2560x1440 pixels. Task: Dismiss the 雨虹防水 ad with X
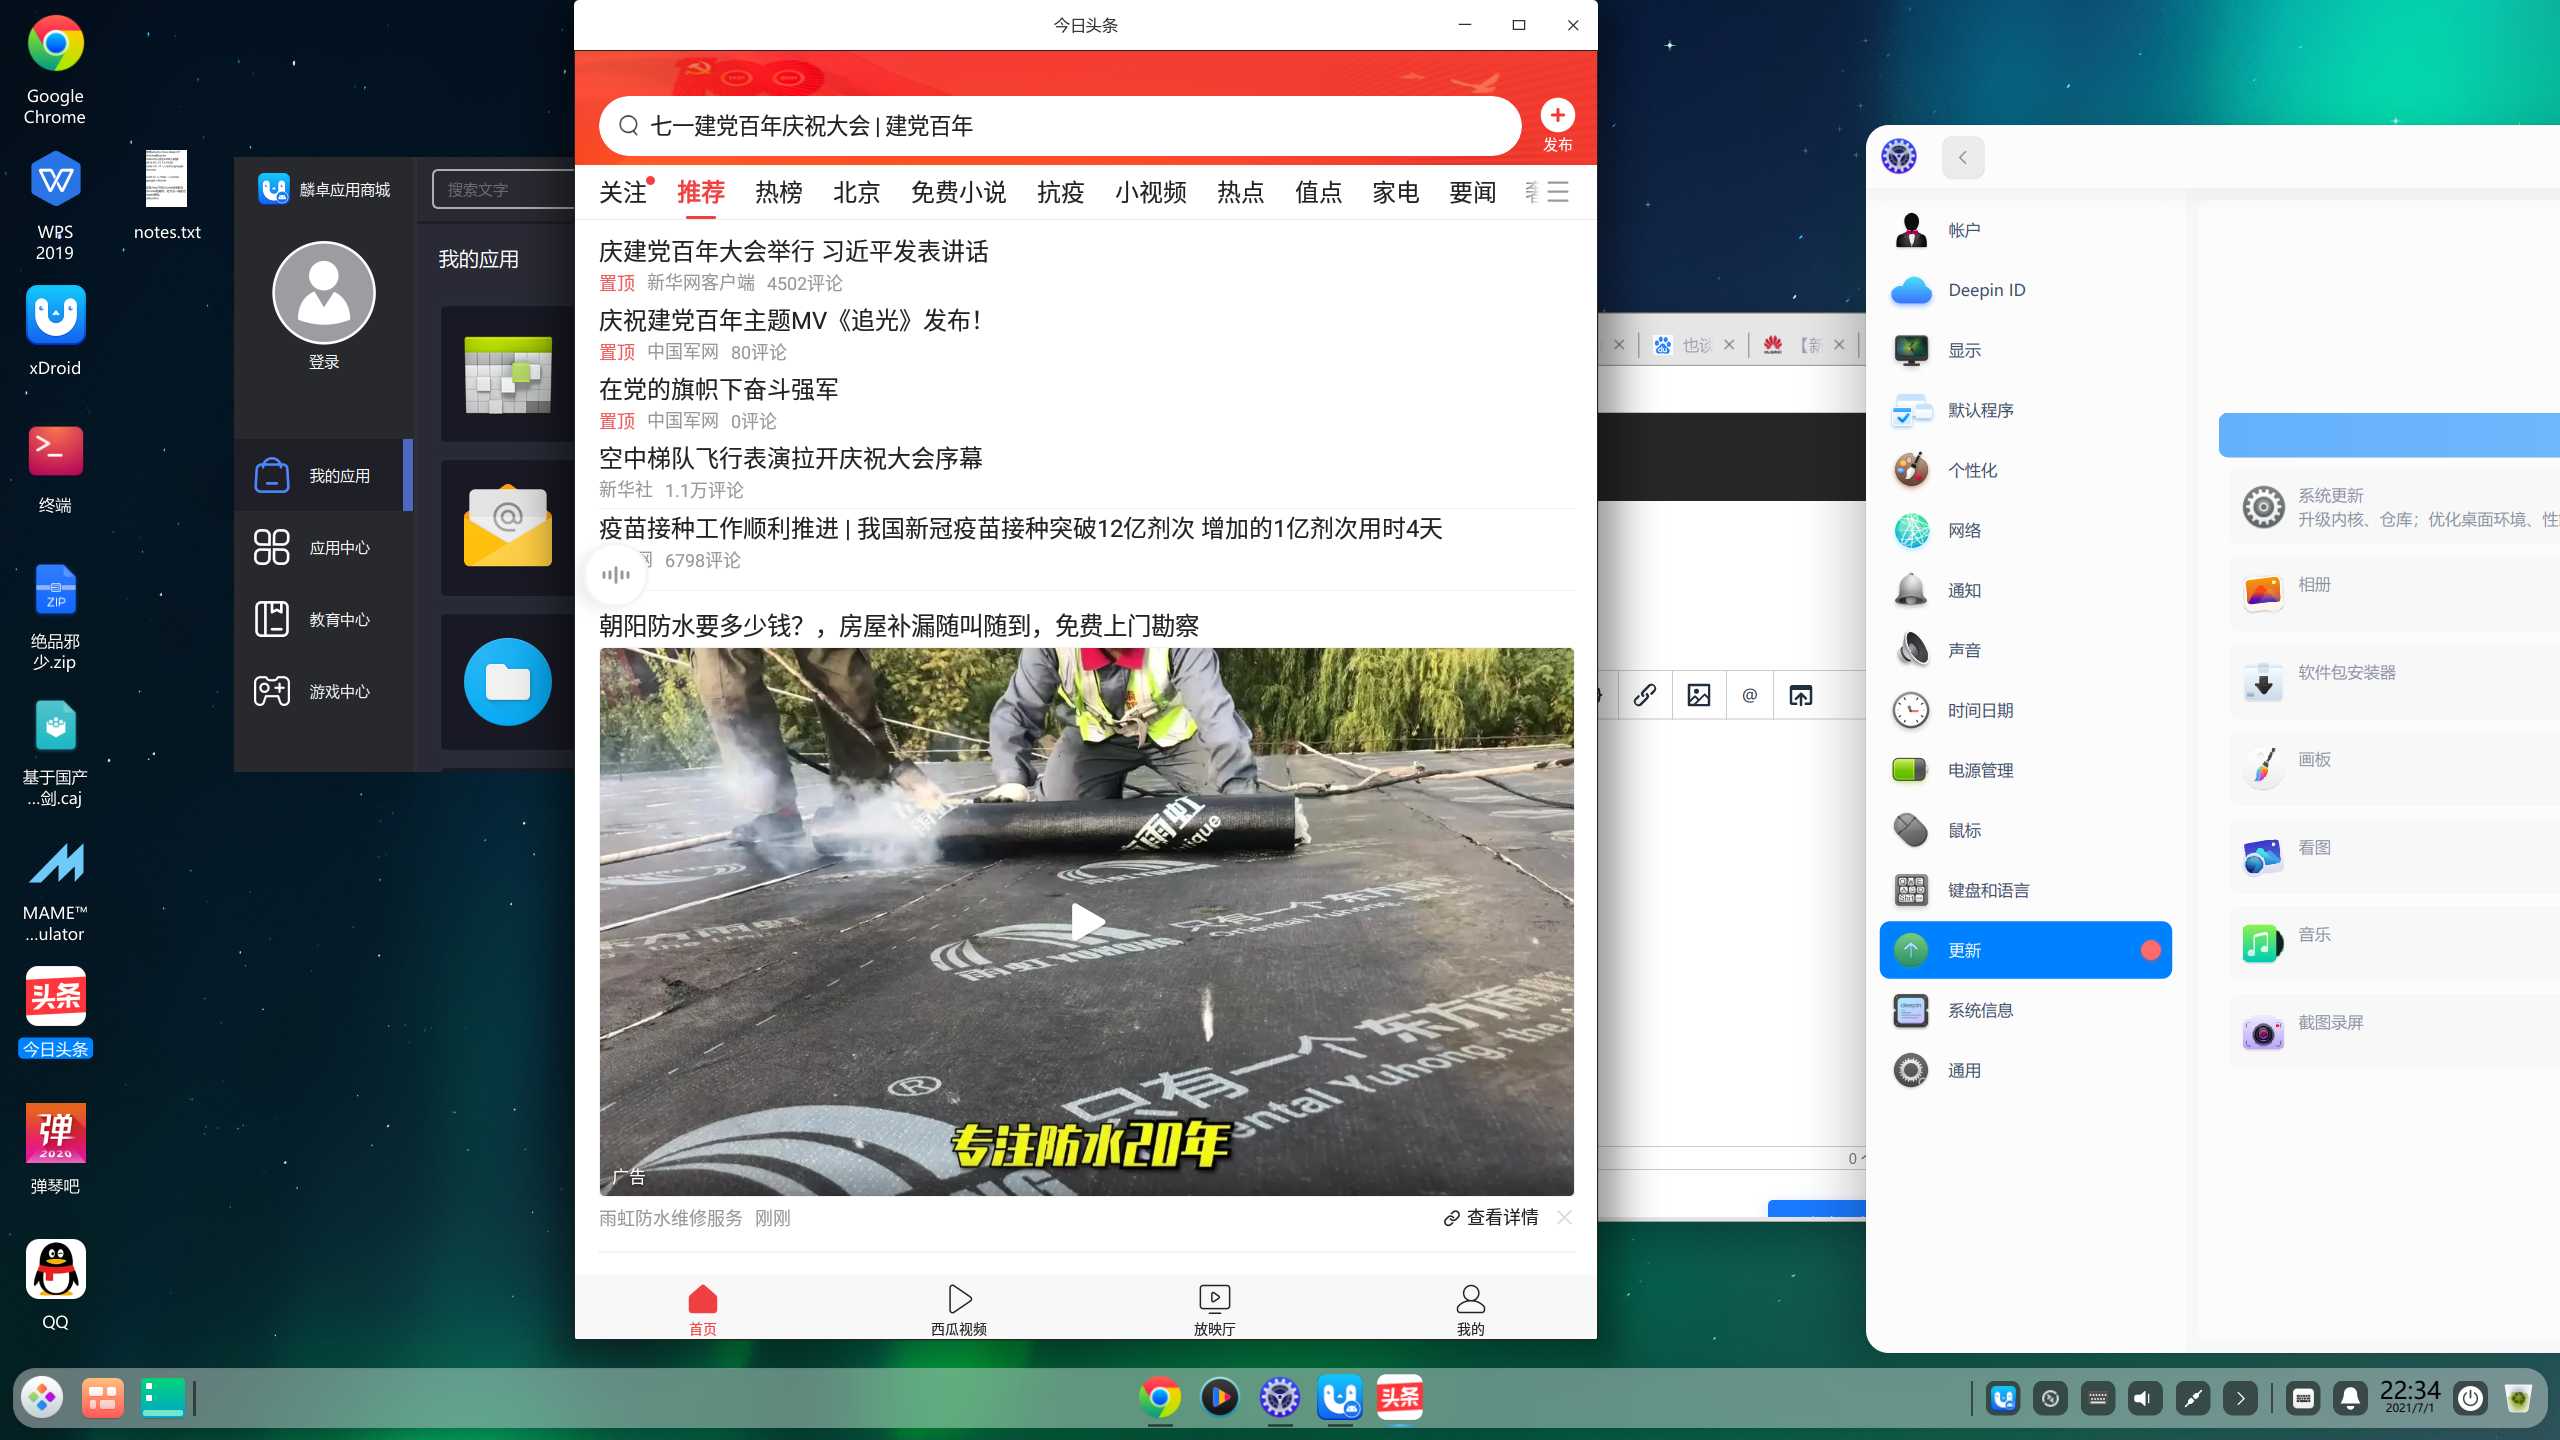pos(1565,1217)
